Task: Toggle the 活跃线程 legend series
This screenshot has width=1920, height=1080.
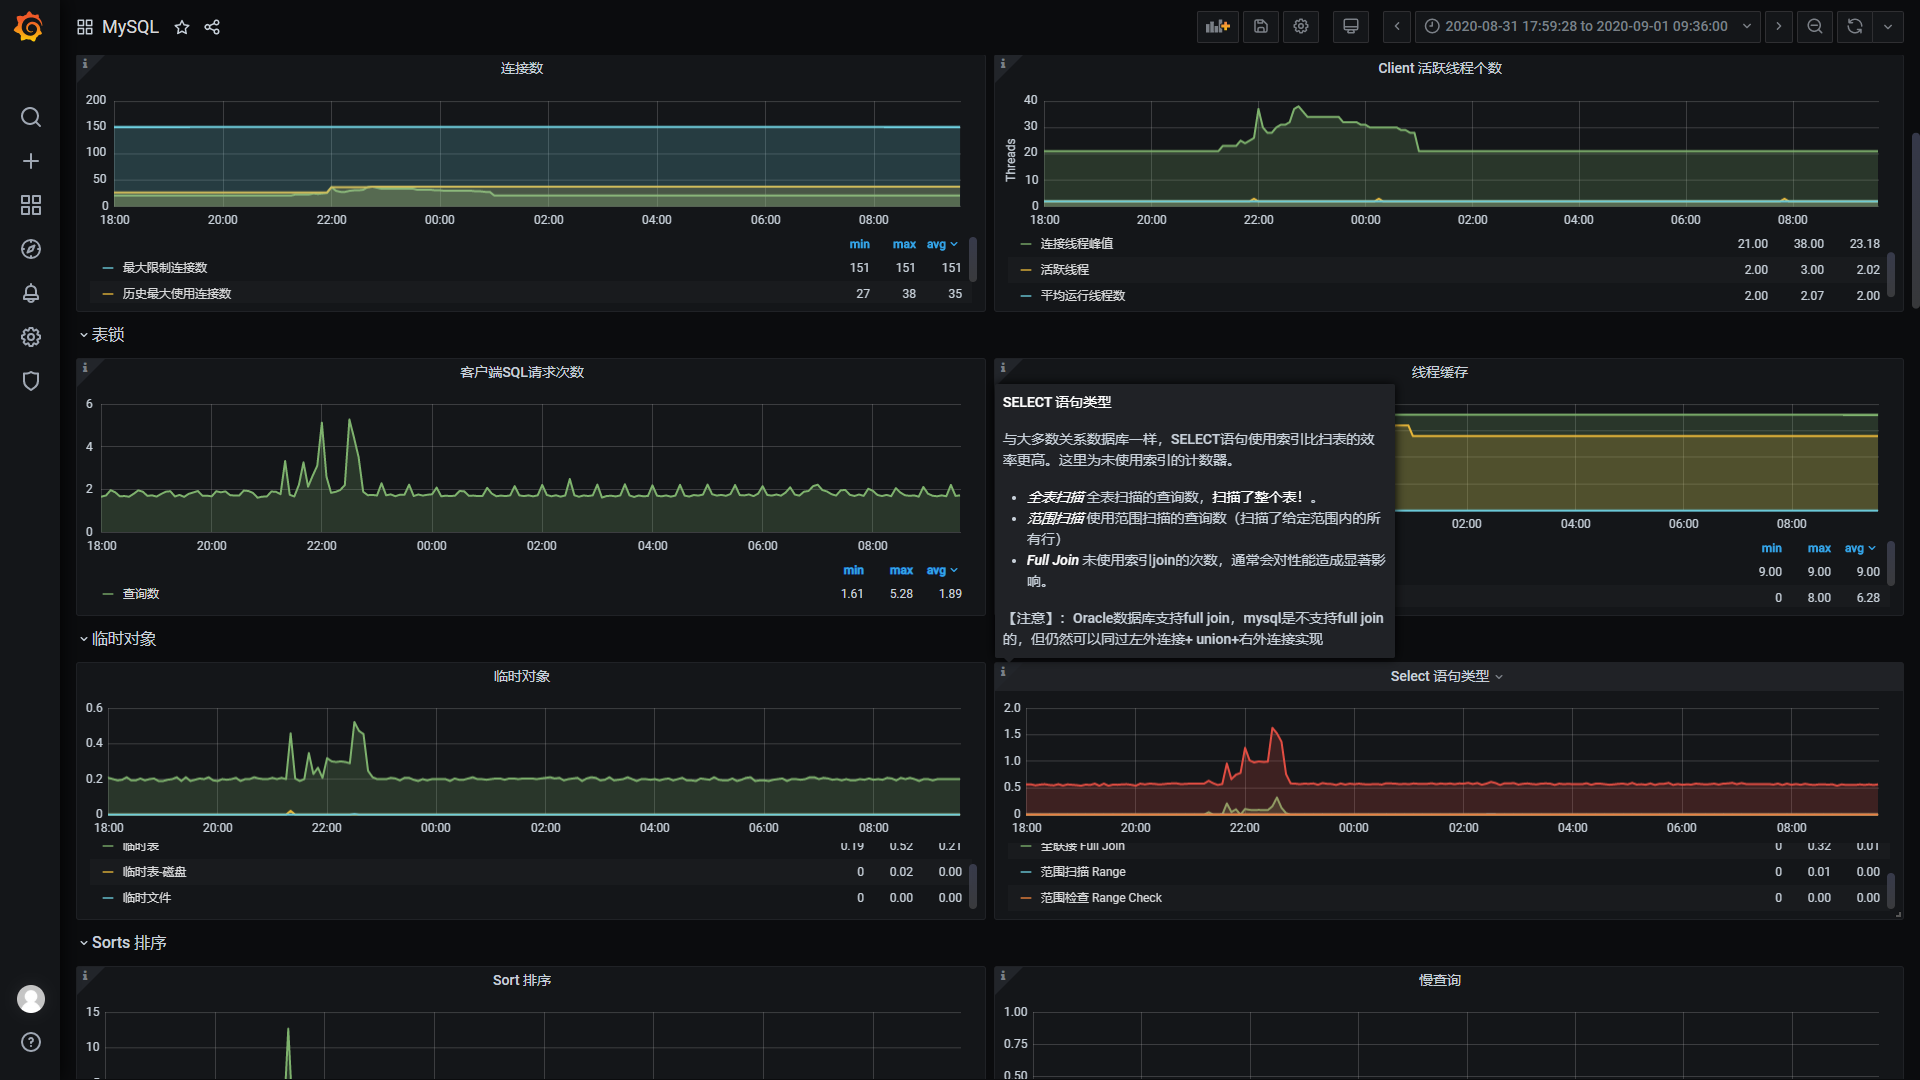Action: point(1064,270)
